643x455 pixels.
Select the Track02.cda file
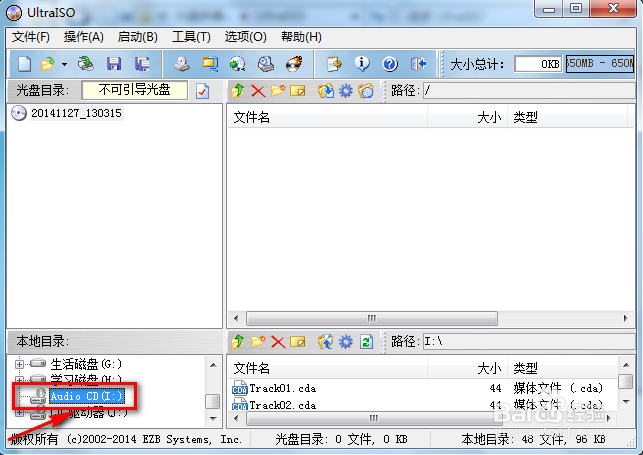click(282, 405)
